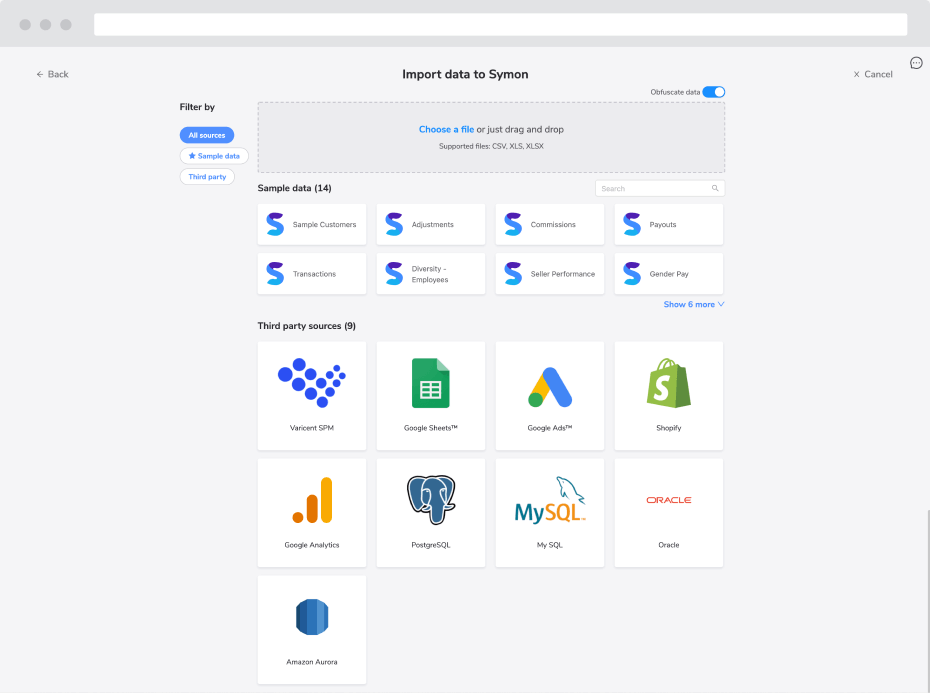Image resolution: width=930 pixels, height=693 pixels.
Task: Click the Adjustments Symon logo icon
Action: [394, 224]
